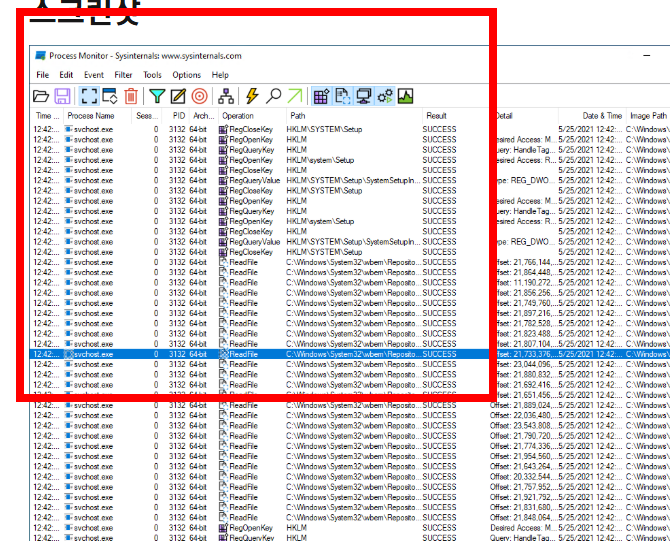Click the Image Path column header
The height and width of the screenshot is (541, 670).
(x=648, y=116)
